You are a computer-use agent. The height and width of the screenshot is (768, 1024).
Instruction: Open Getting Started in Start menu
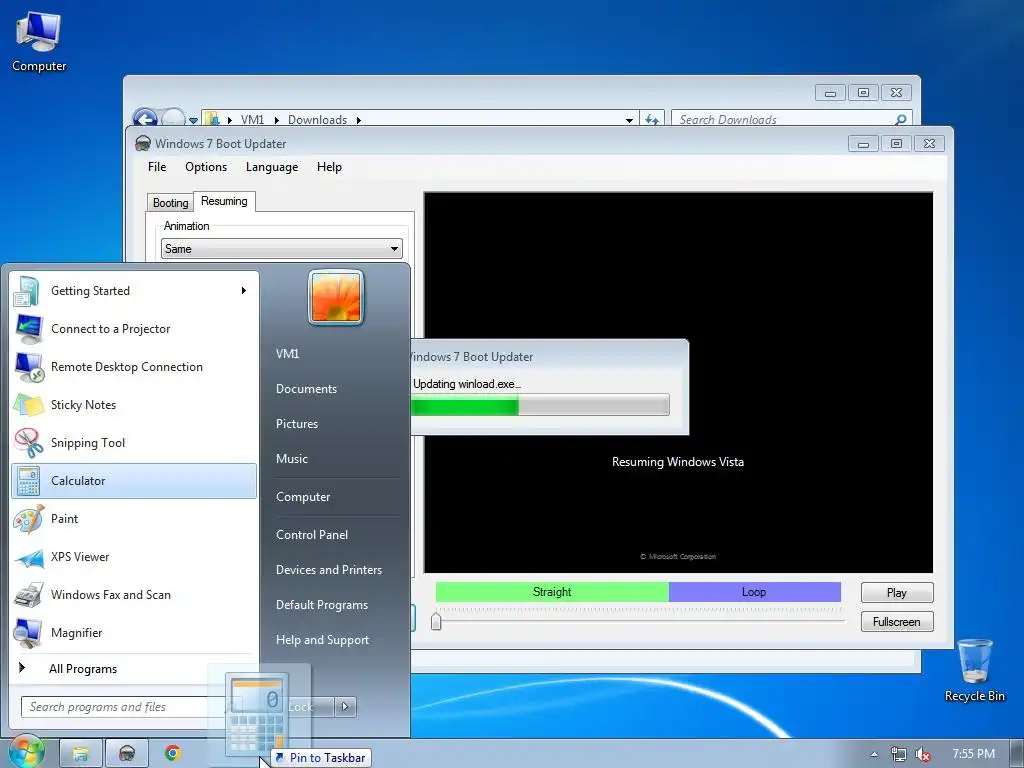point(134,291)
